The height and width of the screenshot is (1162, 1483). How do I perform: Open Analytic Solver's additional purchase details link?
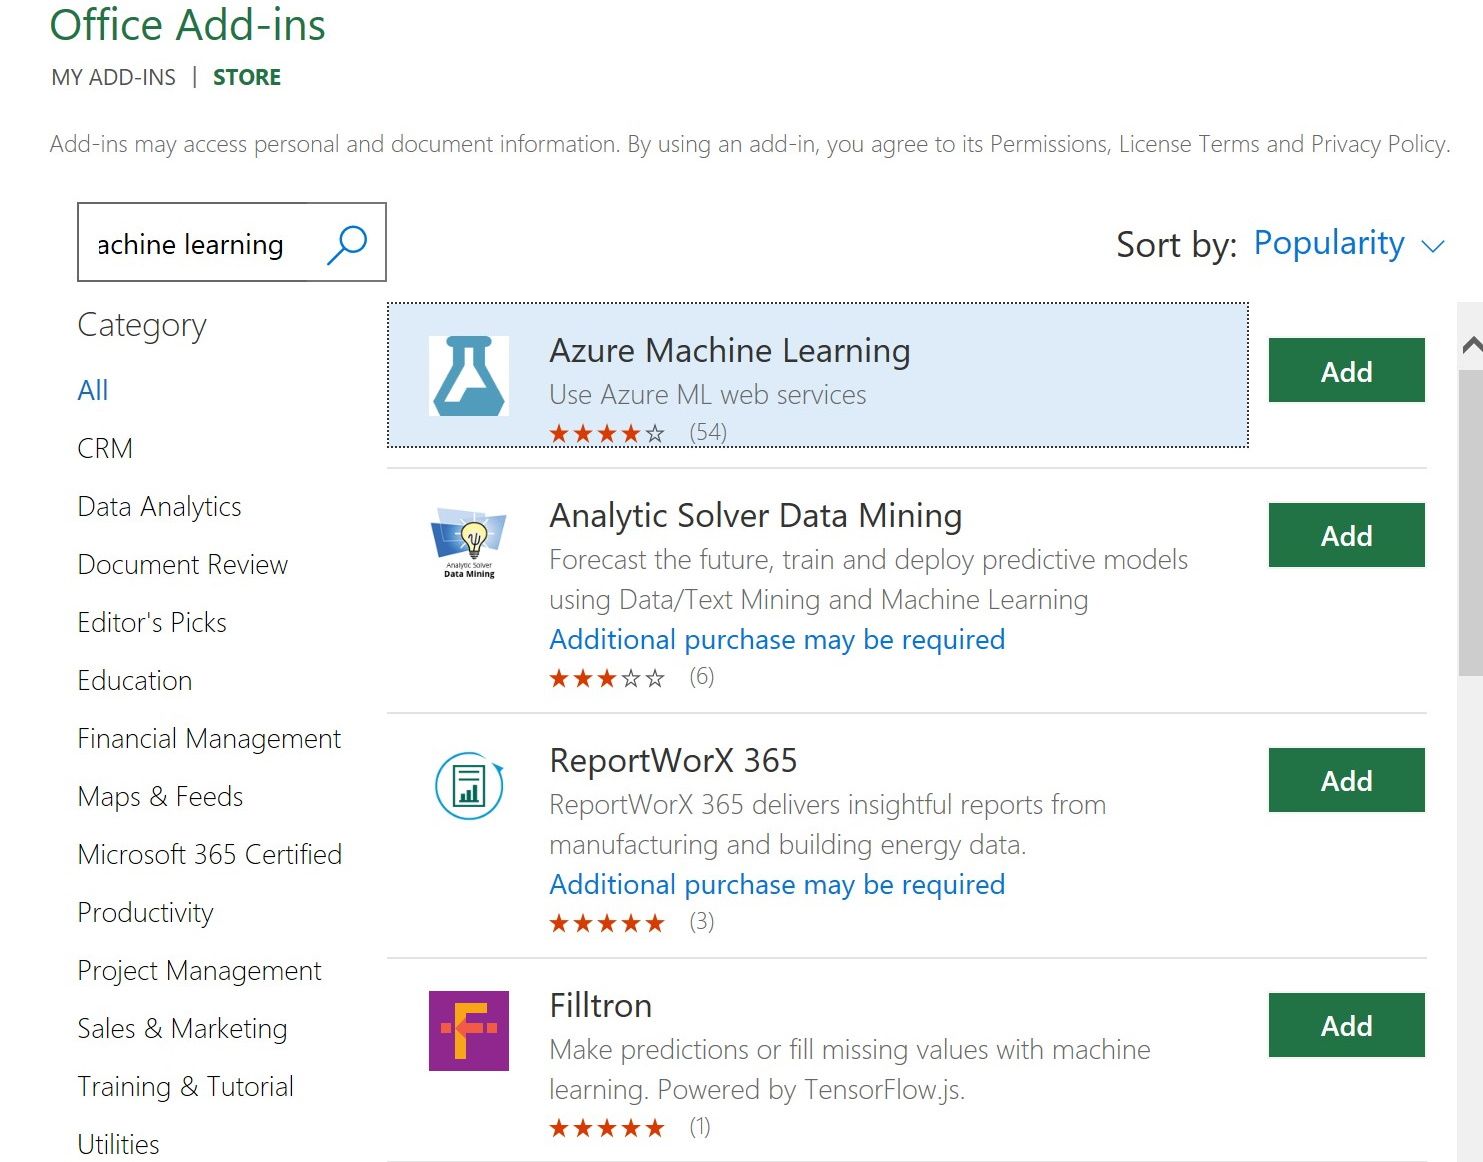[777, 639]
